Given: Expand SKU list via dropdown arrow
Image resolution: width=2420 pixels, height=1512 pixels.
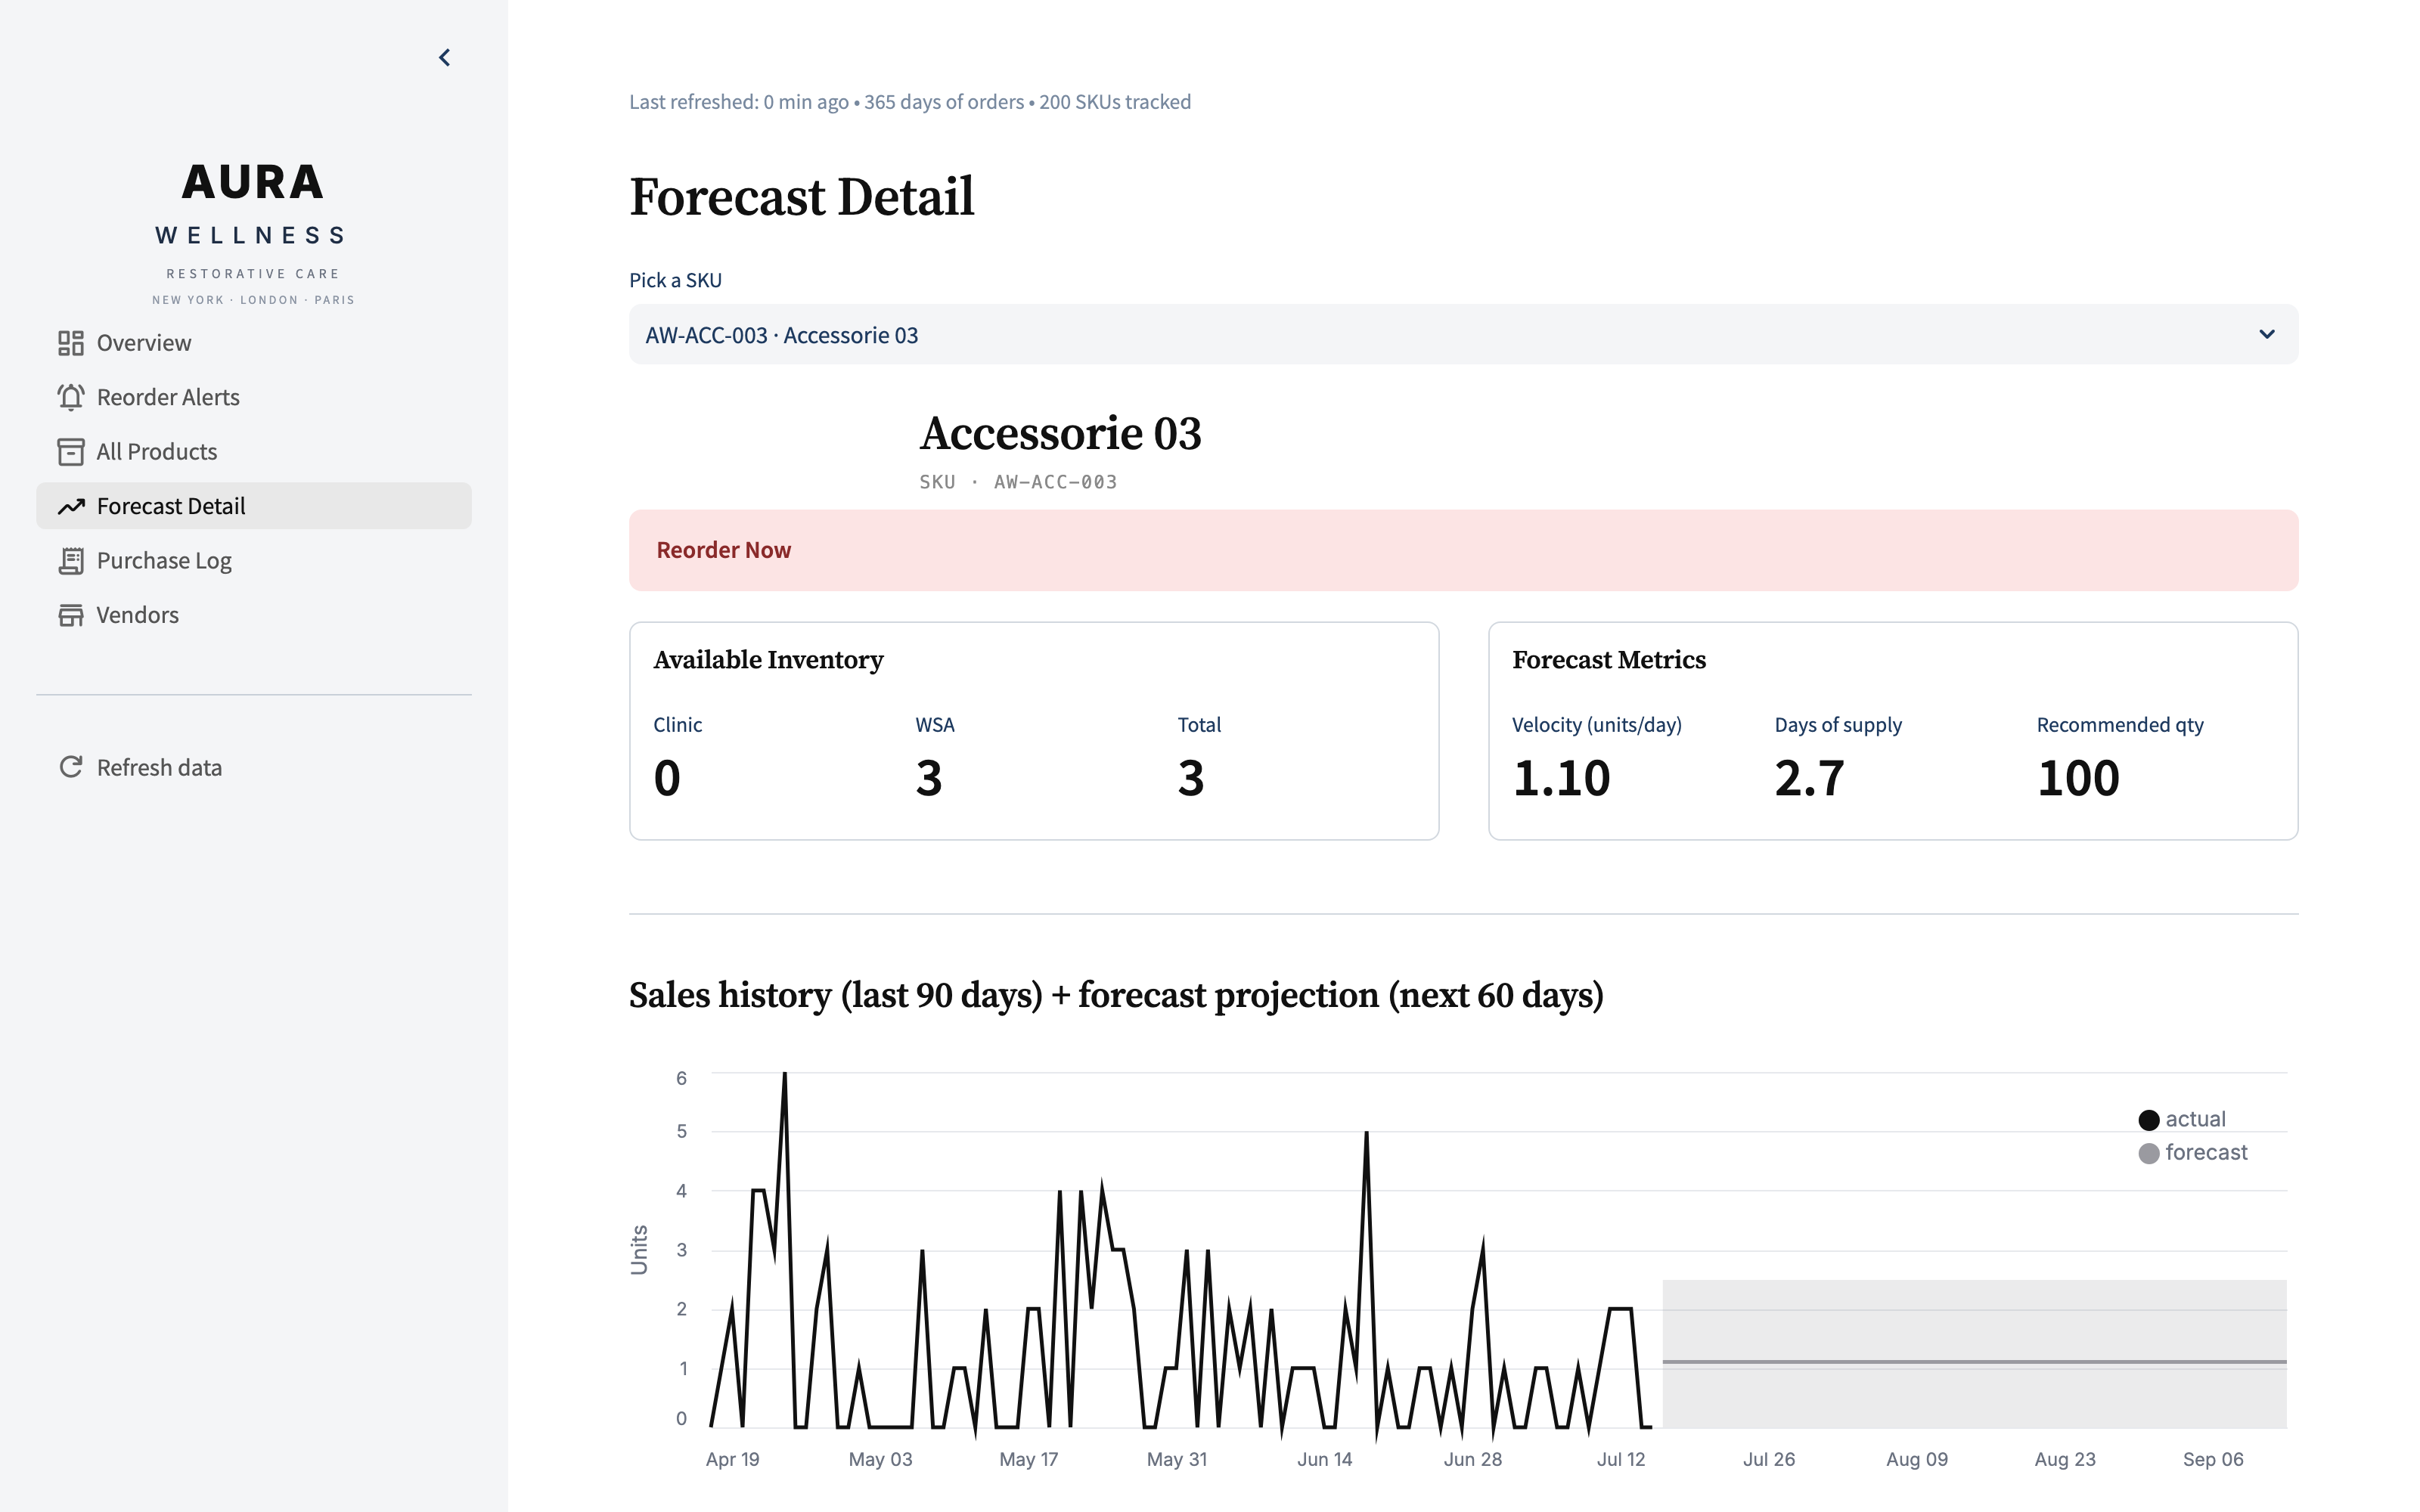Looking at the screenshot, I should point(2266,335).
